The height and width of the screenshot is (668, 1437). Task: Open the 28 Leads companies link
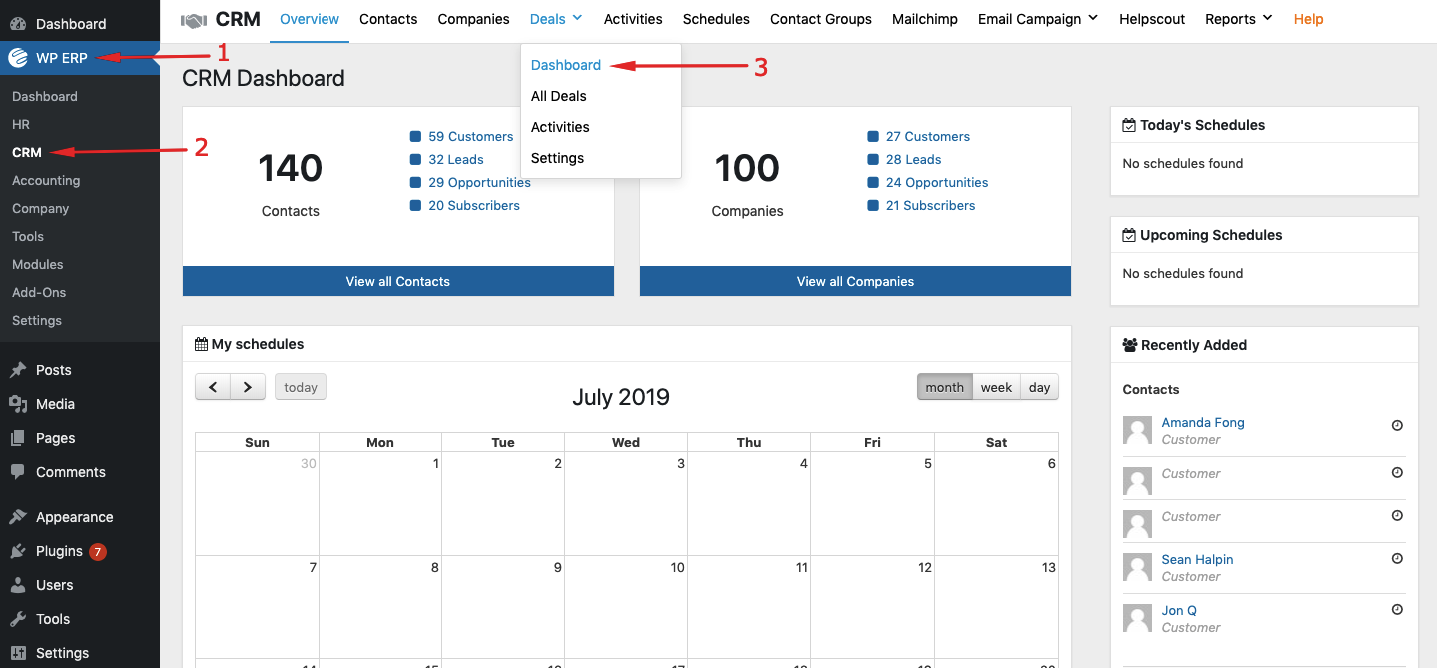pos(914,160)
